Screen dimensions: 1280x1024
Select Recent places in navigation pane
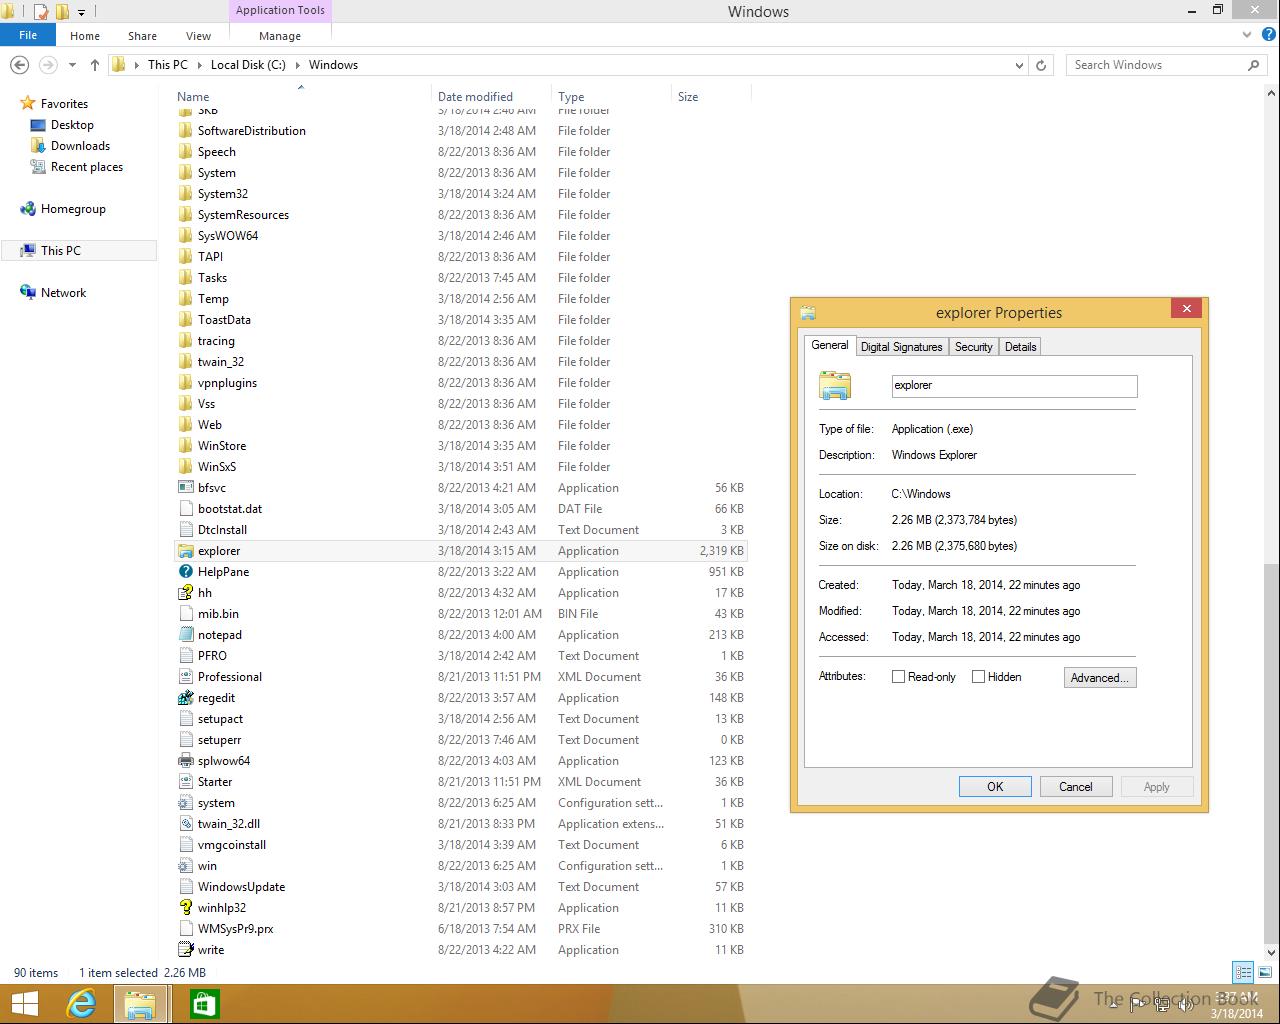coord(87,167)
